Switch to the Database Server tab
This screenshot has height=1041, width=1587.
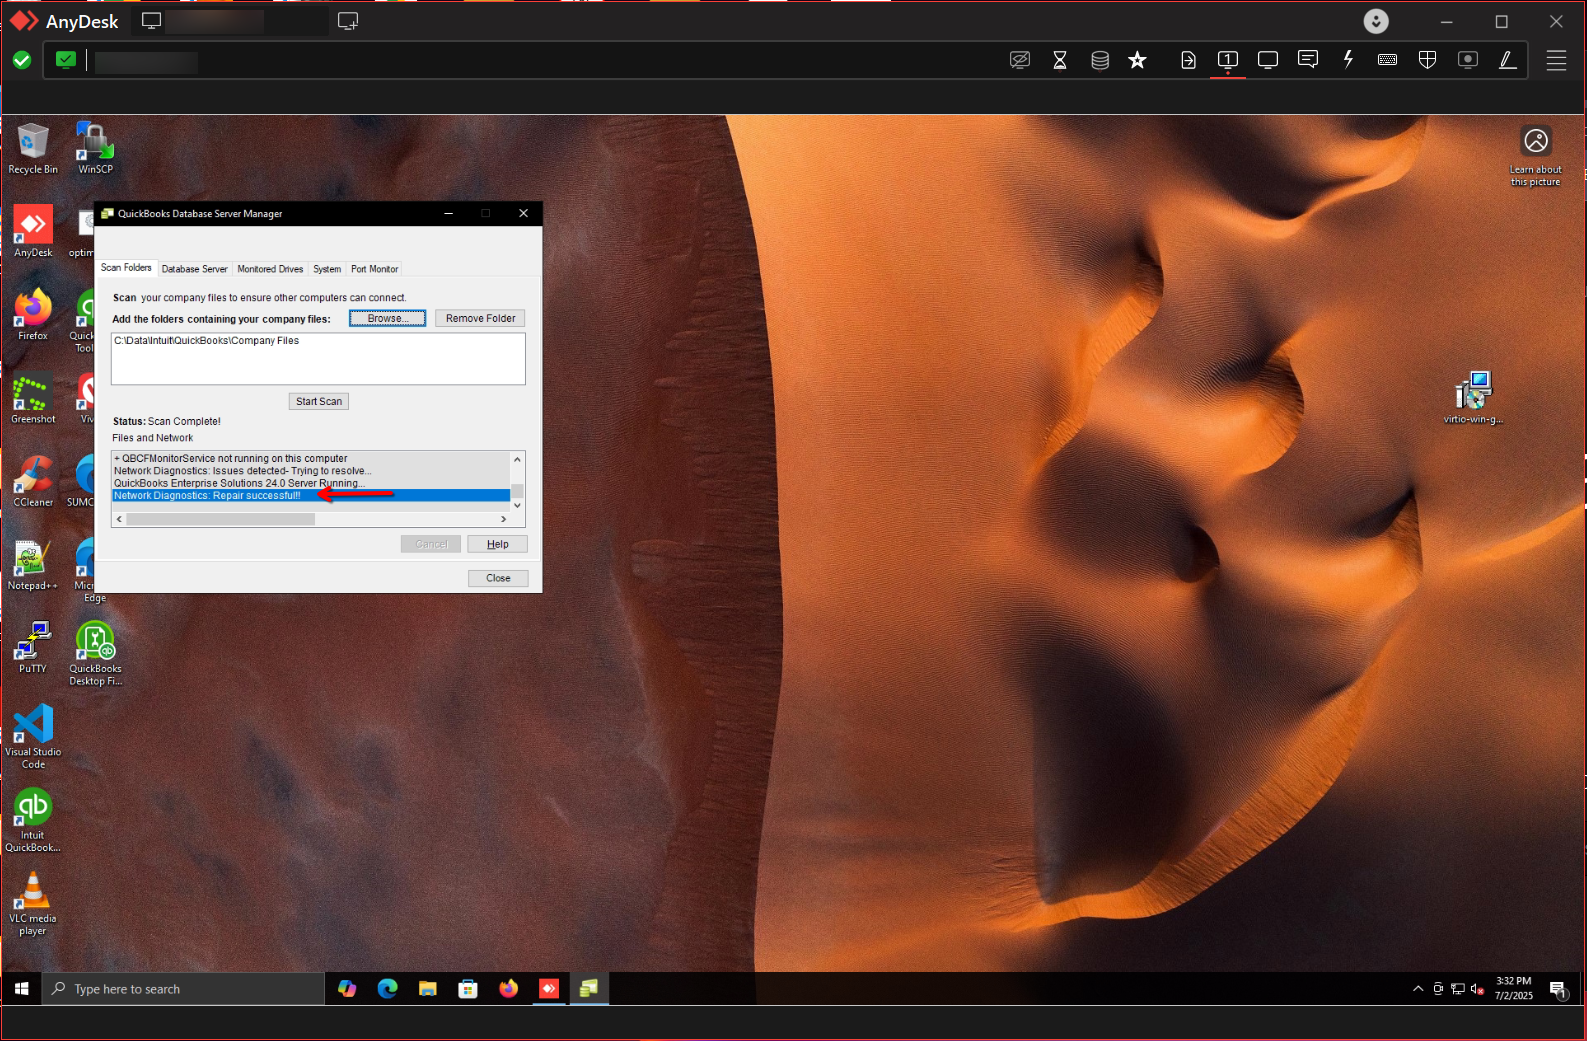[194, 269]
